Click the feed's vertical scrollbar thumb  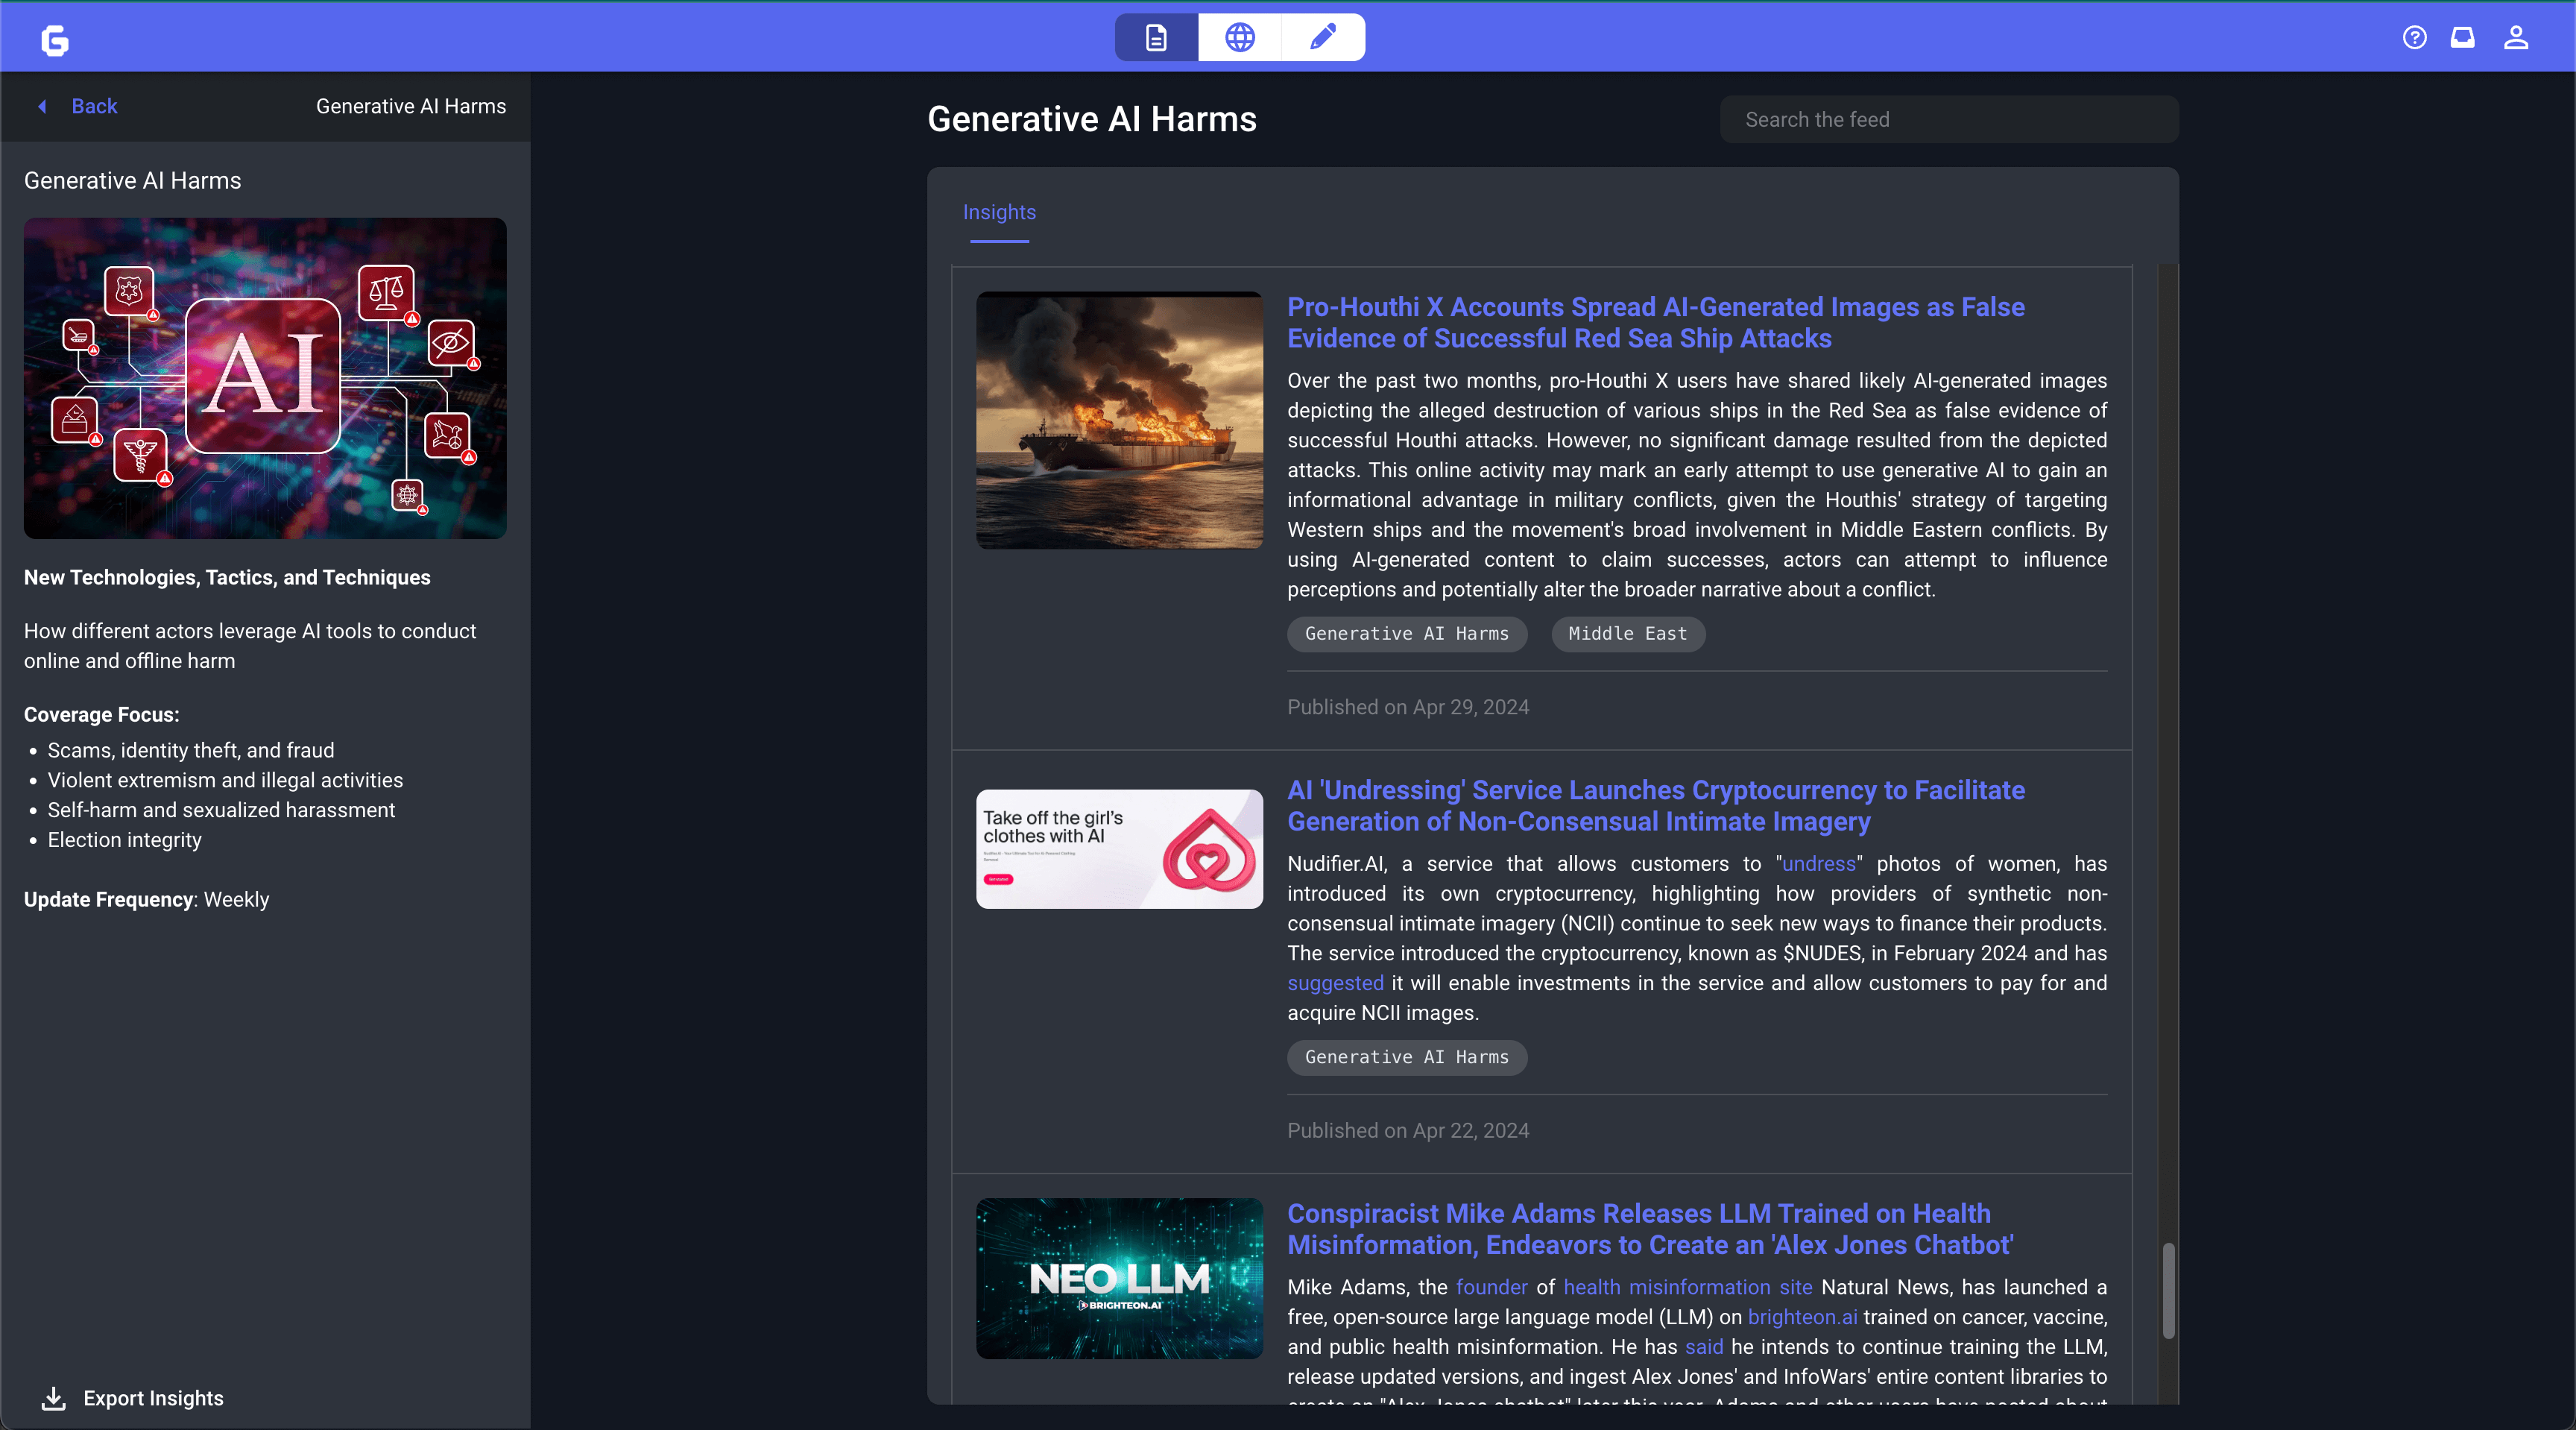(2168, 1290)
